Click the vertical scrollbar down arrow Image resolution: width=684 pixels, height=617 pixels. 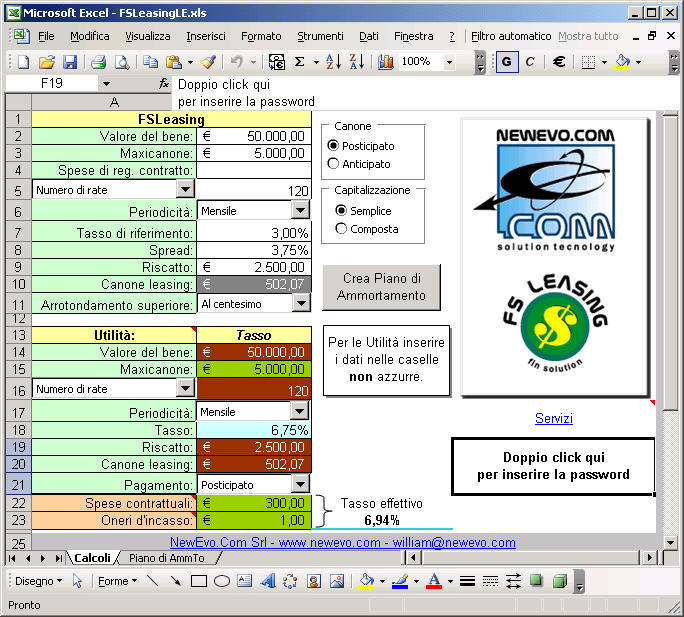click(671, 543)
